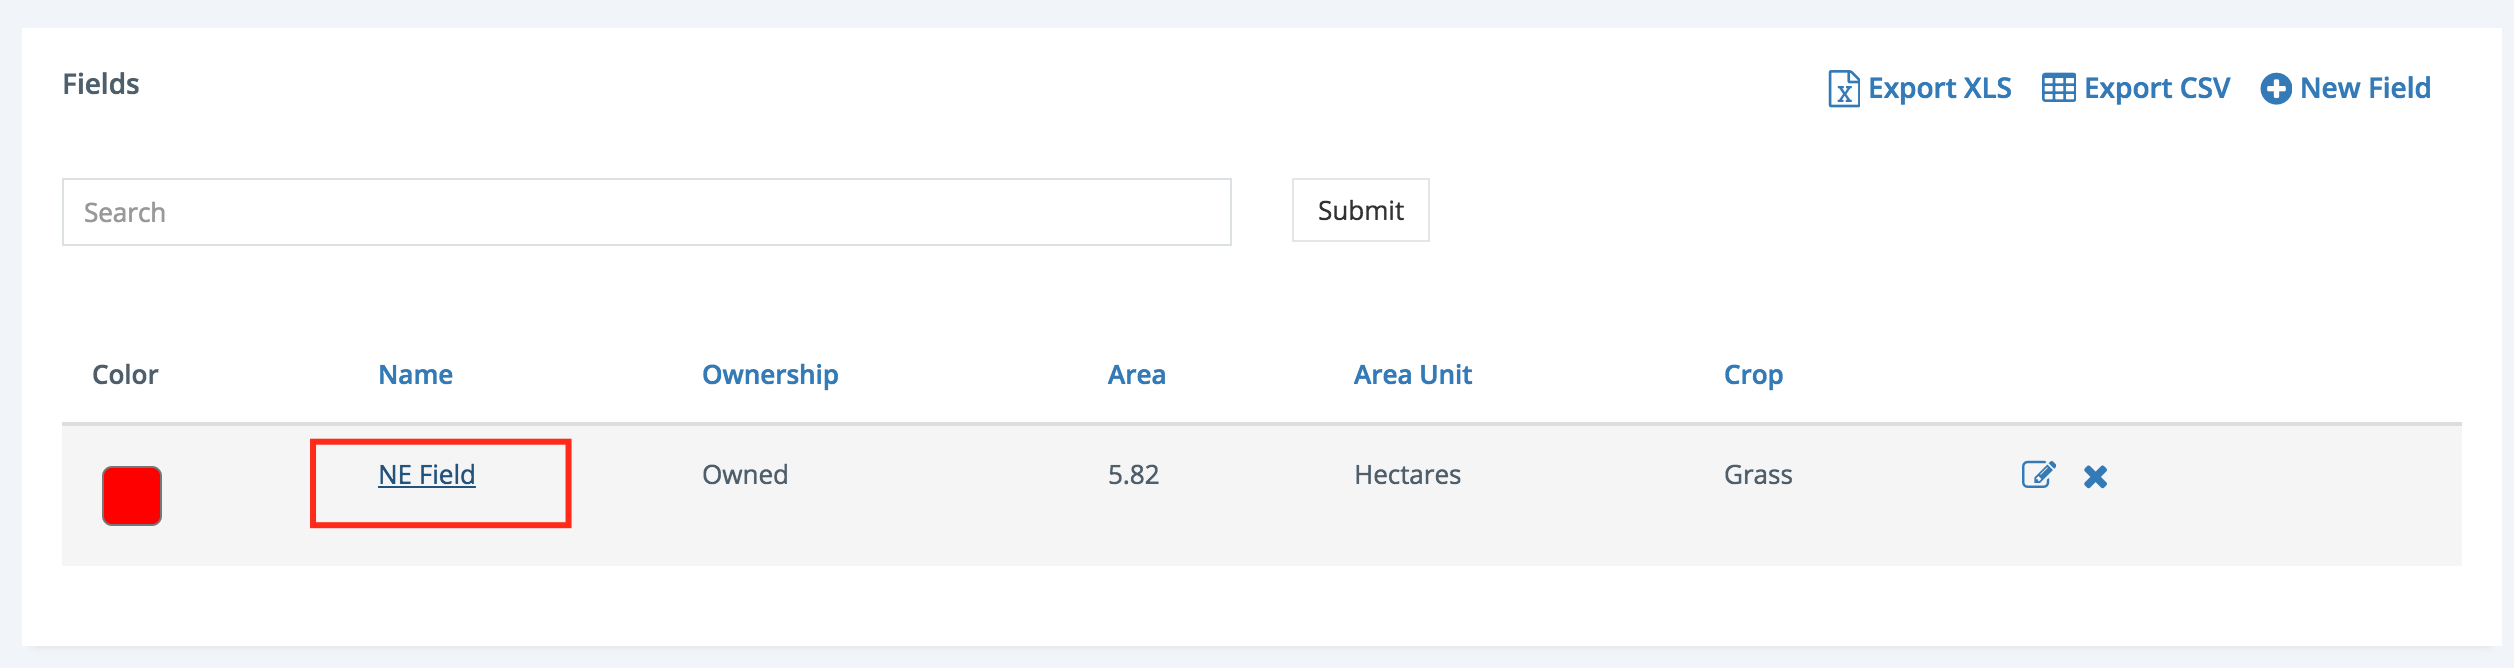Sort the table by Ownership column
The width and height of the screenshot is (2514, 668).
[x=769, y=375]
